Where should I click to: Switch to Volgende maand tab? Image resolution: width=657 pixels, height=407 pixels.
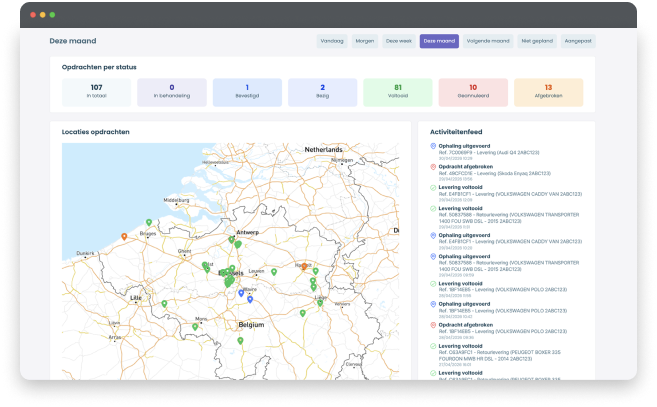(488, 41)
